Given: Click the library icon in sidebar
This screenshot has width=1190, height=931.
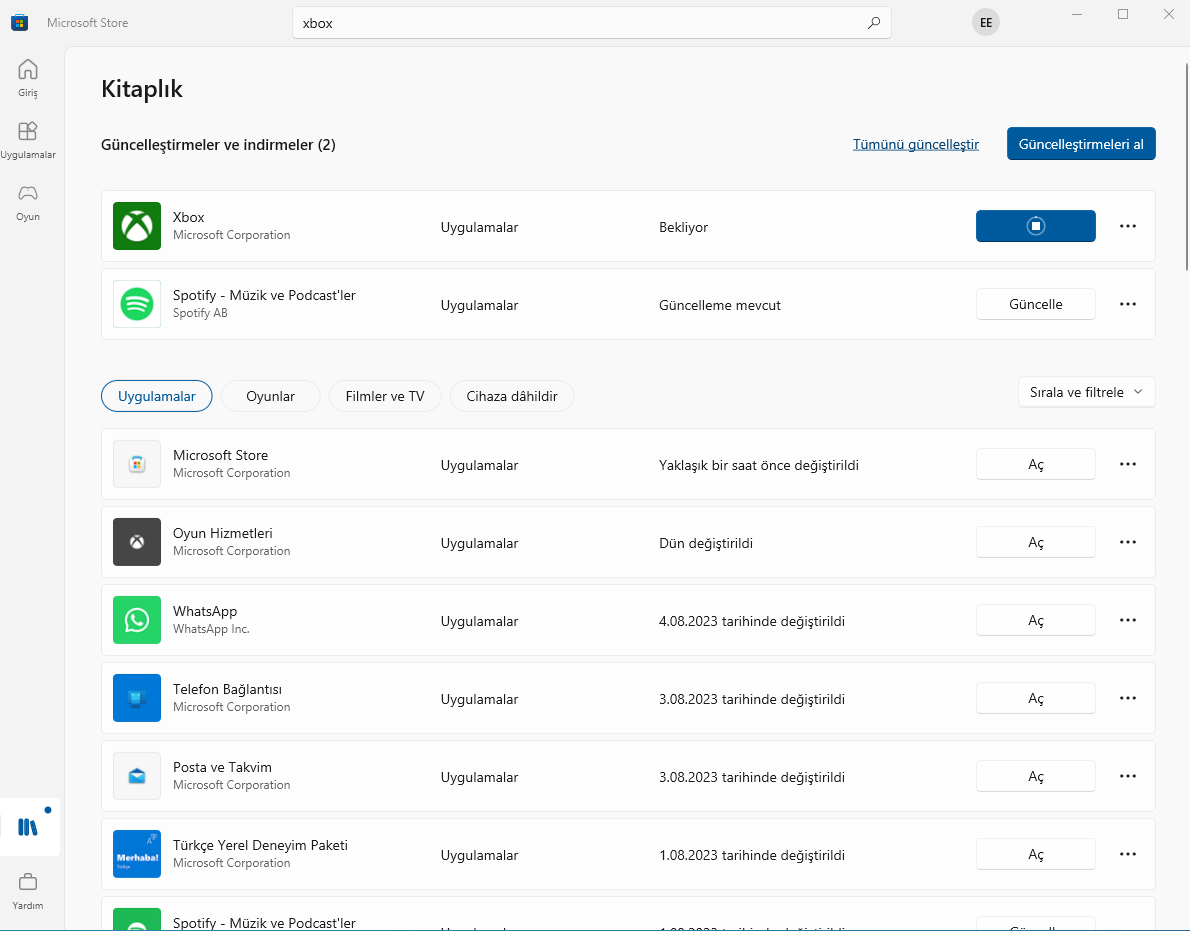Looking at the screenshot, I should (28, 827).
